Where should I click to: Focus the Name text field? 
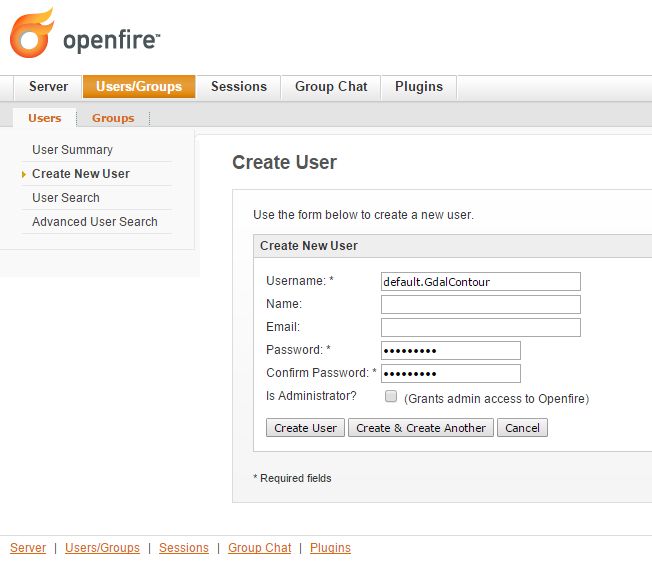pyautogui.click(x=480, y=304)
